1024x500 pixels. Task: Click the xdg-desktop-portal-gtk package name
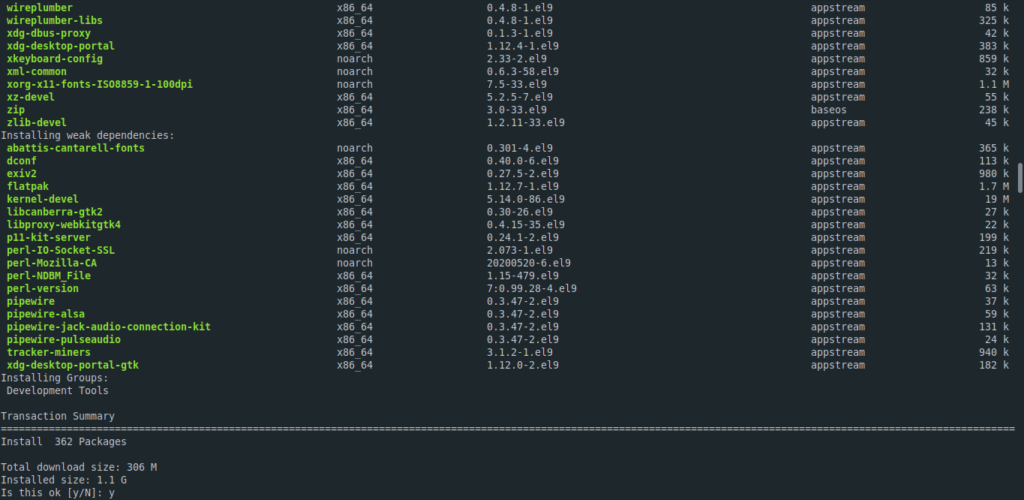(x=72, y=366)
